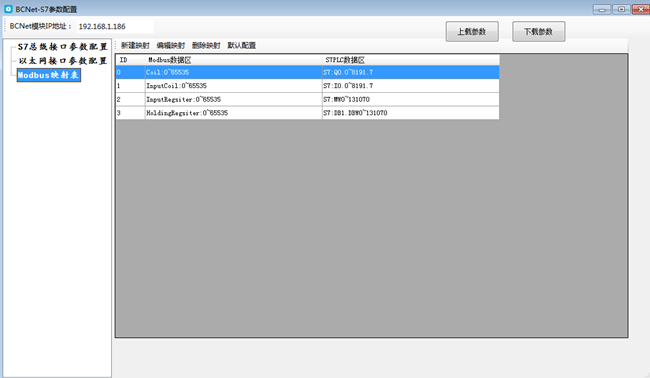650x378 pixels.
Task: Click the Modbus数据区 column header
Action: [x=234, y=60]
